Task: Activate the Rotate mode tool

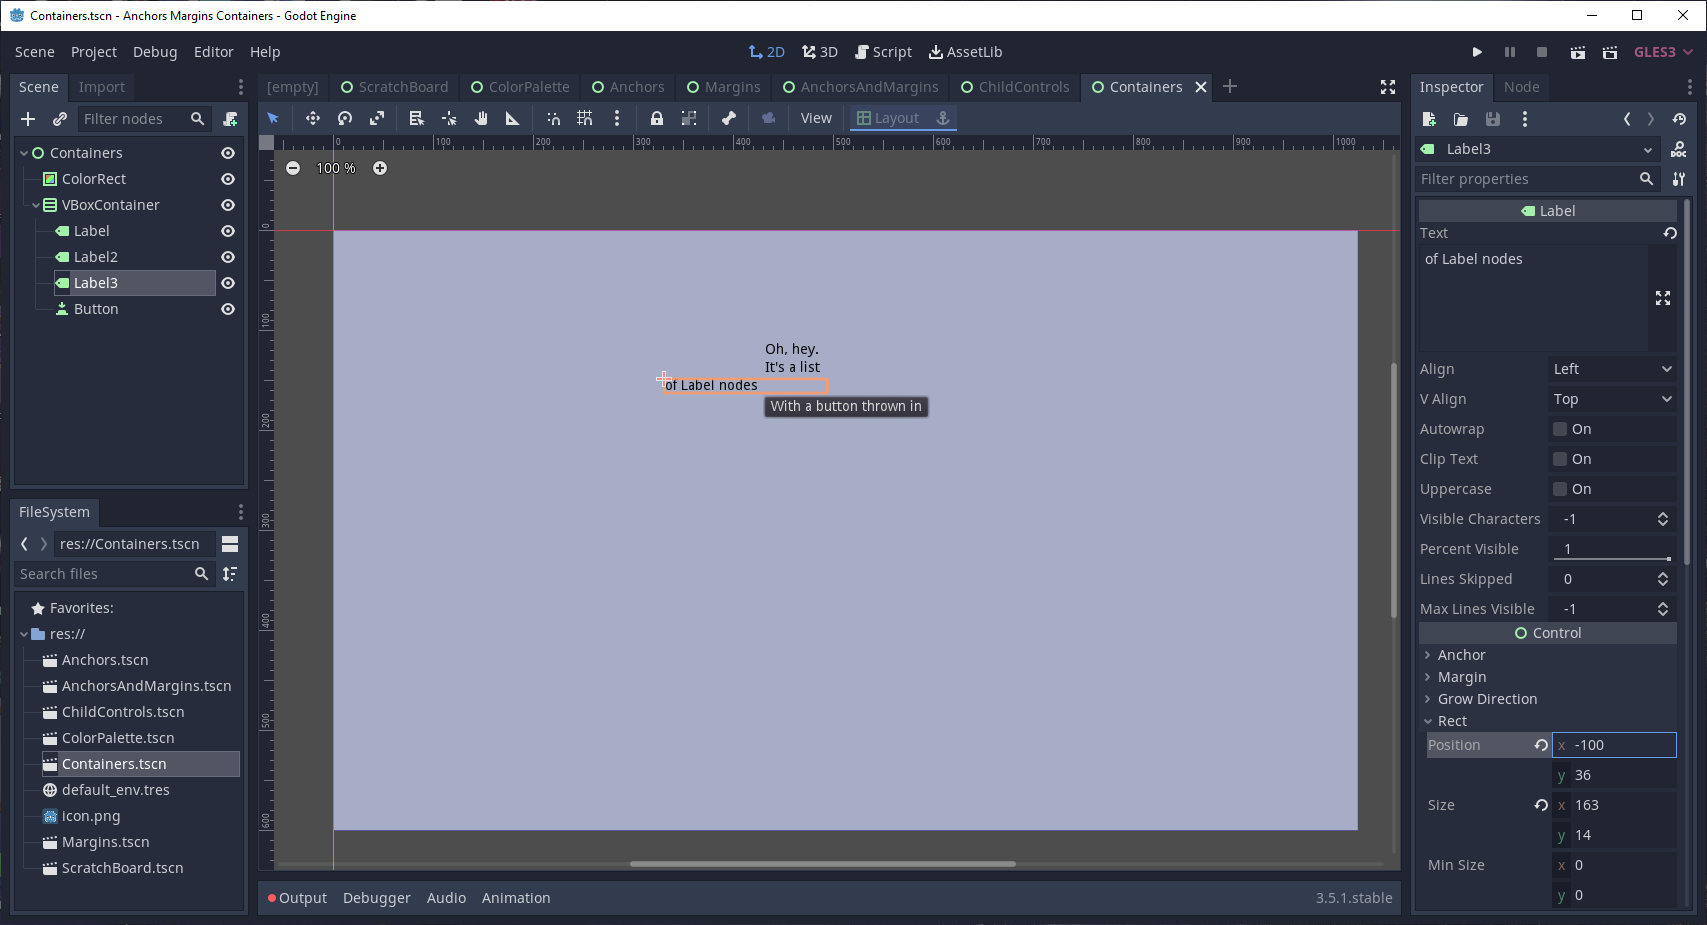Action: (x=345, y=118)
